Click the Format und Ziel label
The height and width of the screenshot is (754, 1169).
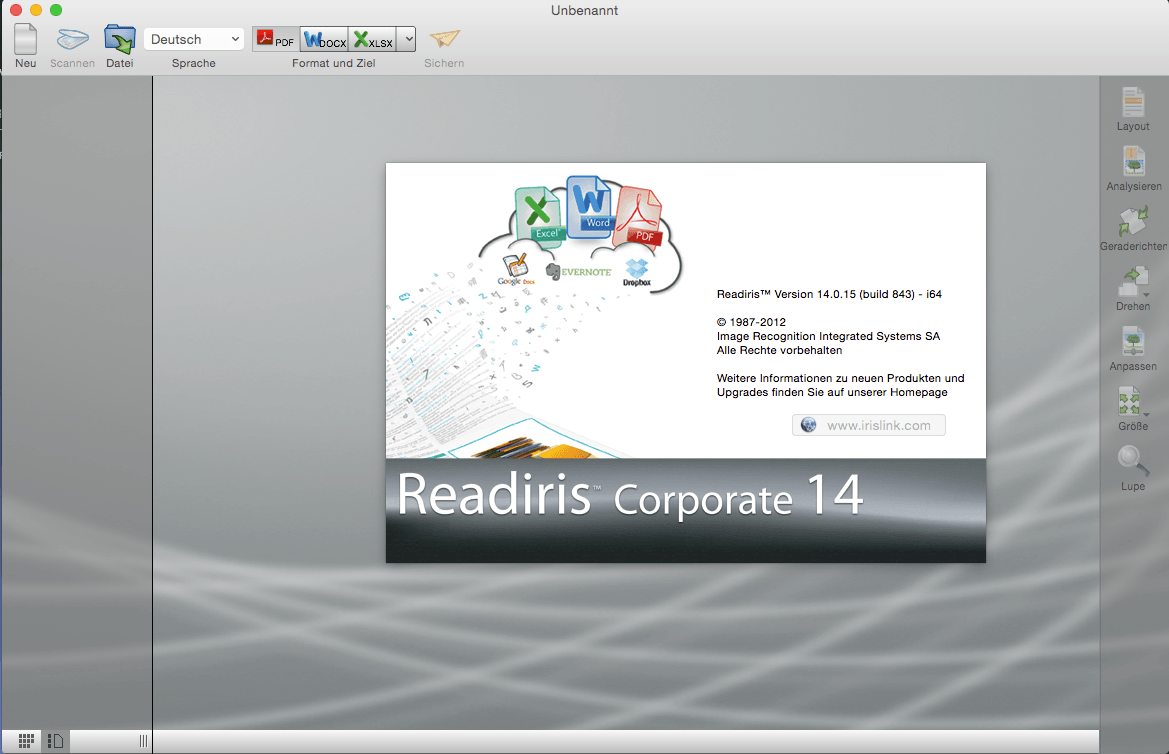click(x=333, y=63)
